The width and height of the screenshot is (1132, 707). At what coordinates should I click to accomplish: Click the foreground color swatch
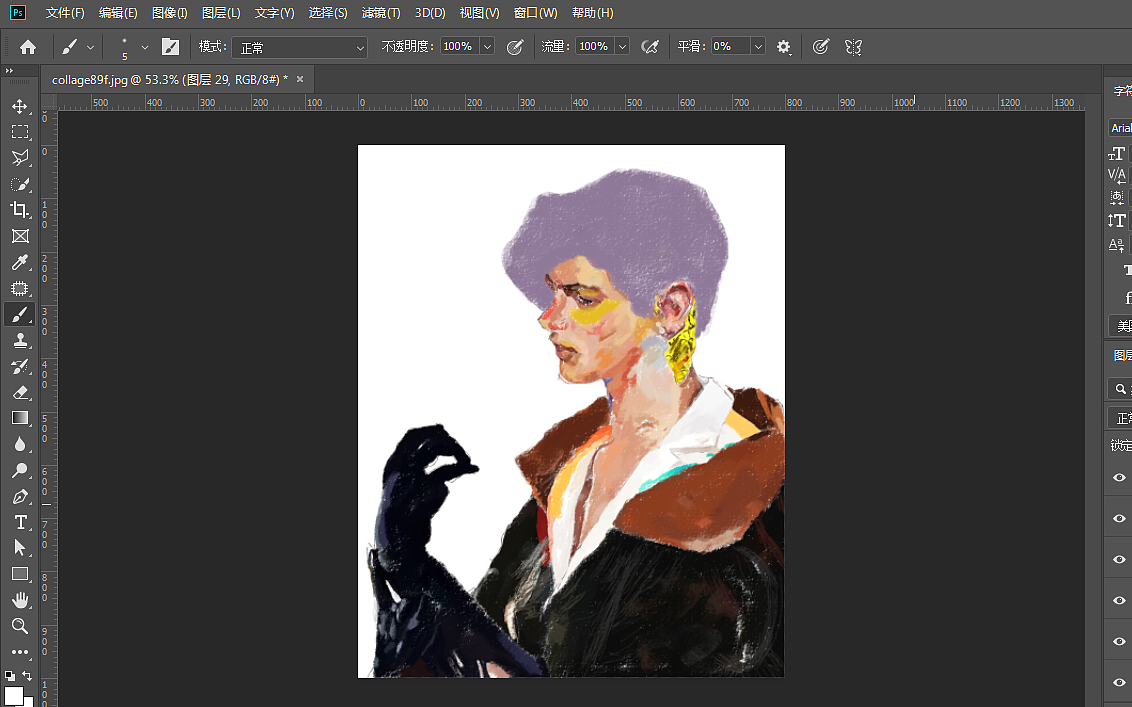pyautogui.click(x=14, y=695)
